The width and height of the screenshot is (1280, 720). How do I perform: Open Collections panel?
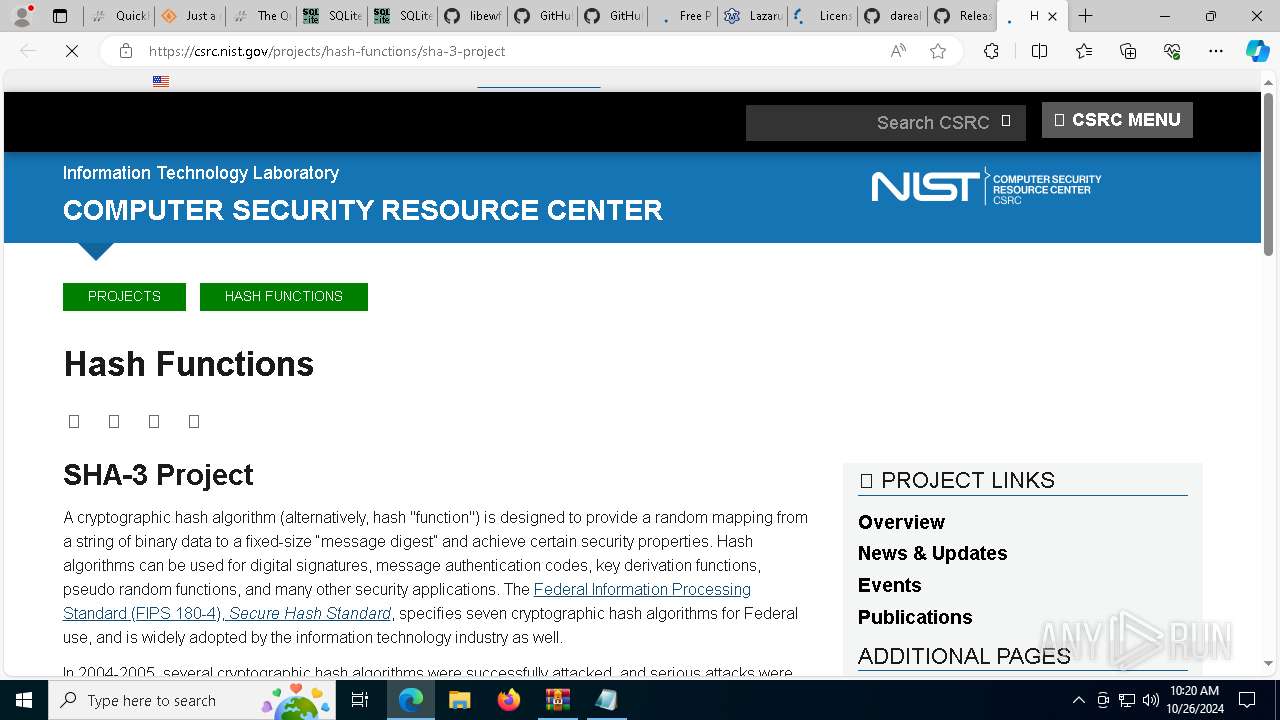pyautogui.click(x=1128, y=51)
